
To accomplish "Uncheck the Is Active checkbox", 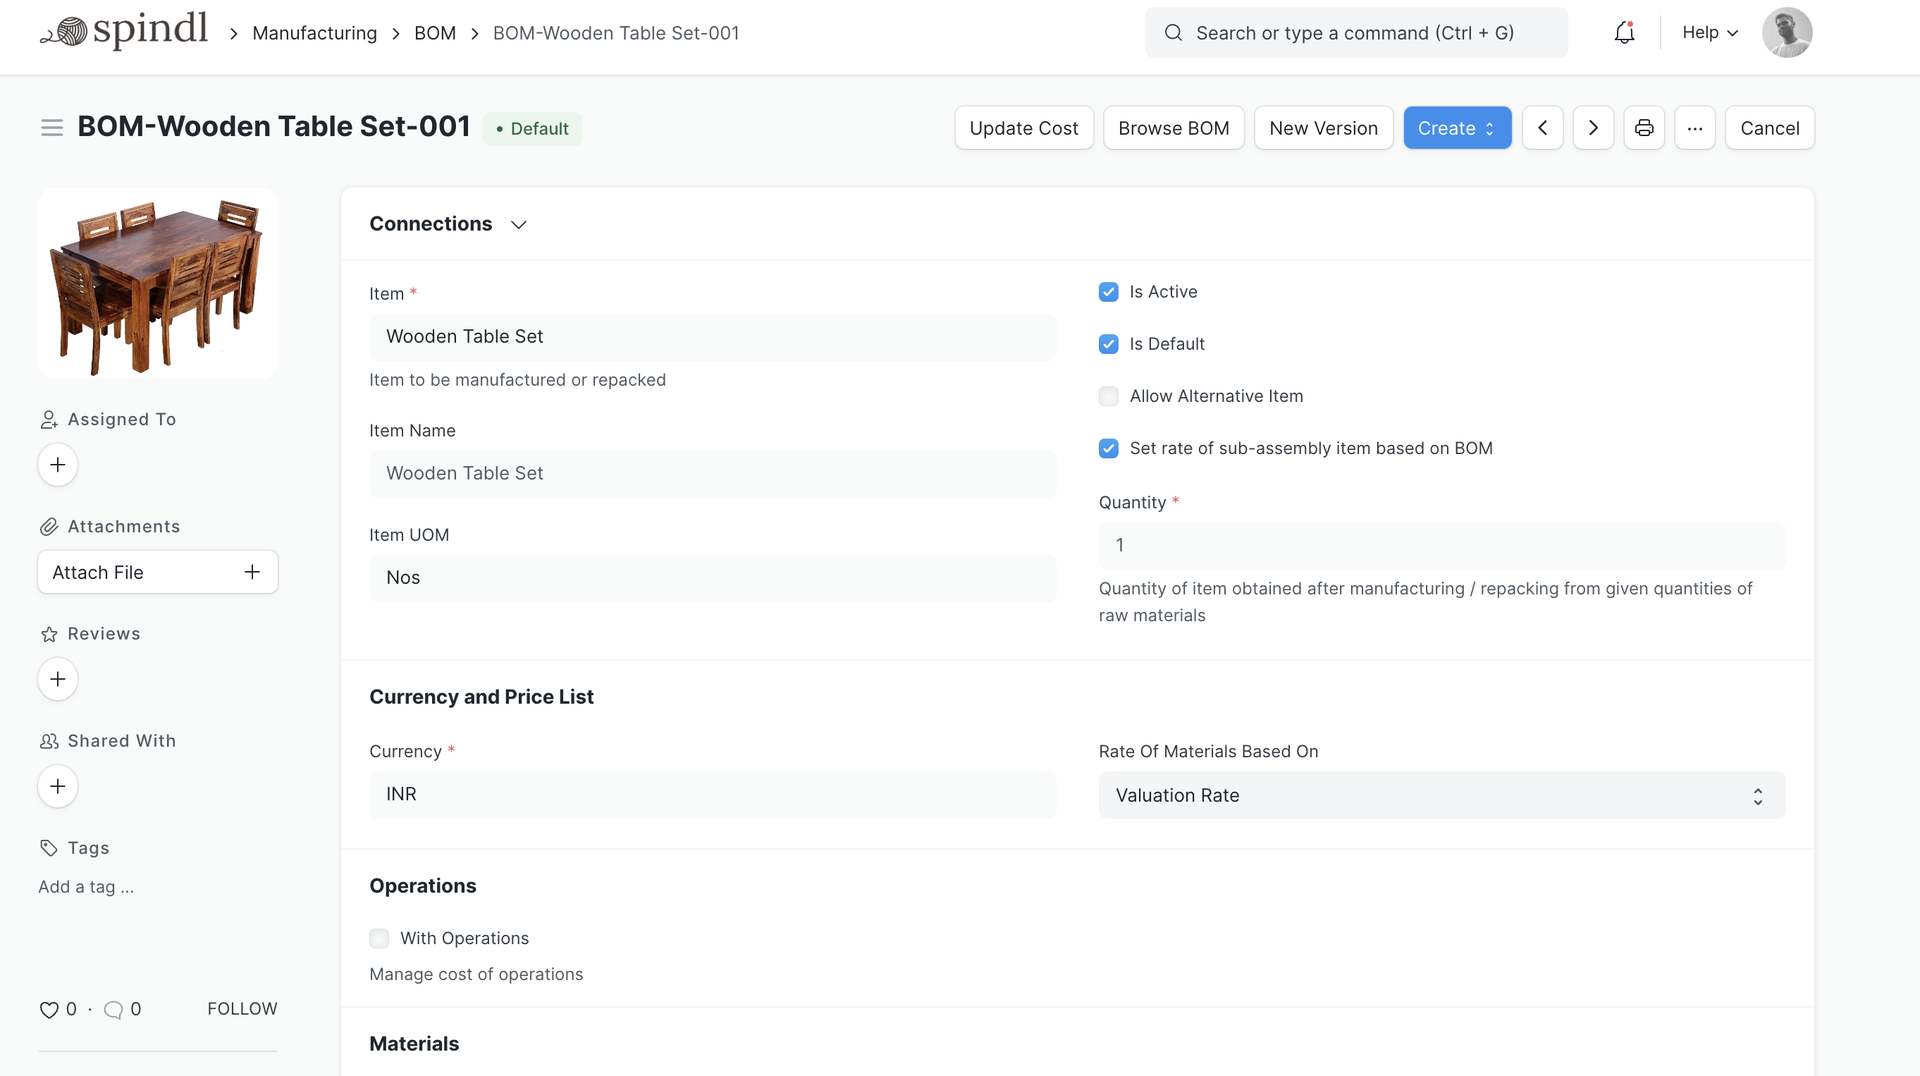I will [1108, 292].
